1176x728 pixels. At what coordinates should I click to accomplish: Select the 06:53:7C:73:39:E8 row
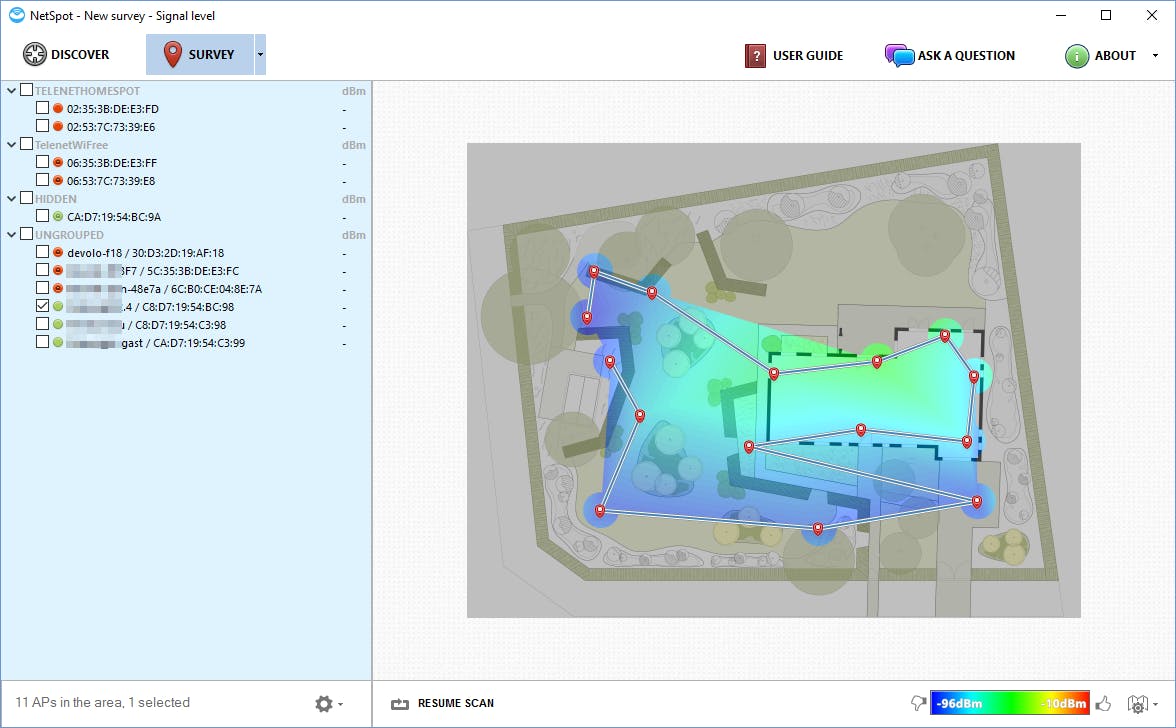(x=186, y=181)
